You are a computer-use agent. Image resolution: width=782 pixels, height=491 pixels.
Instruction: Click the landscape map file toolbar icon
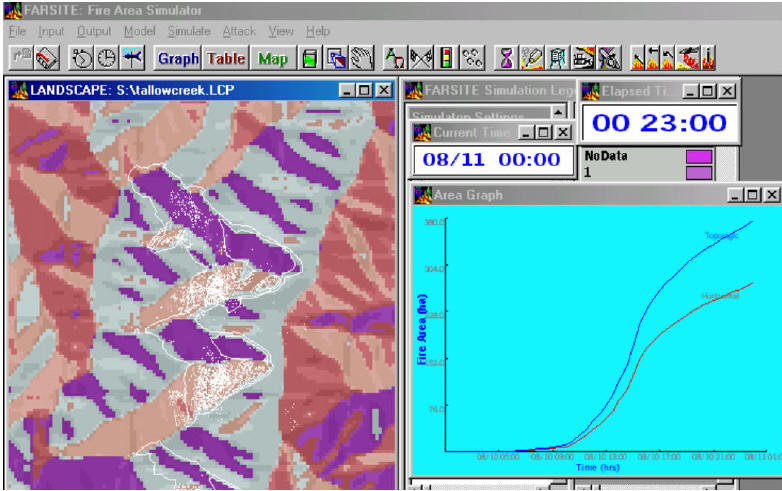click(47, 58)
